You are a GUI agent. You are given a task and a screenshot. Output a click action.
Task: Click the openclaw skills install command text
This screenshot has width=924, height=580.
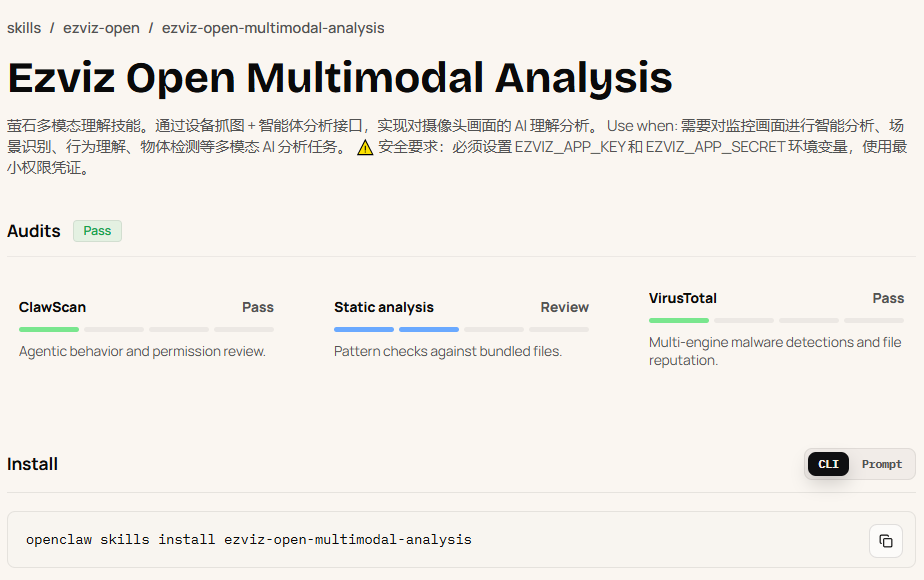(x=249, y=539)
